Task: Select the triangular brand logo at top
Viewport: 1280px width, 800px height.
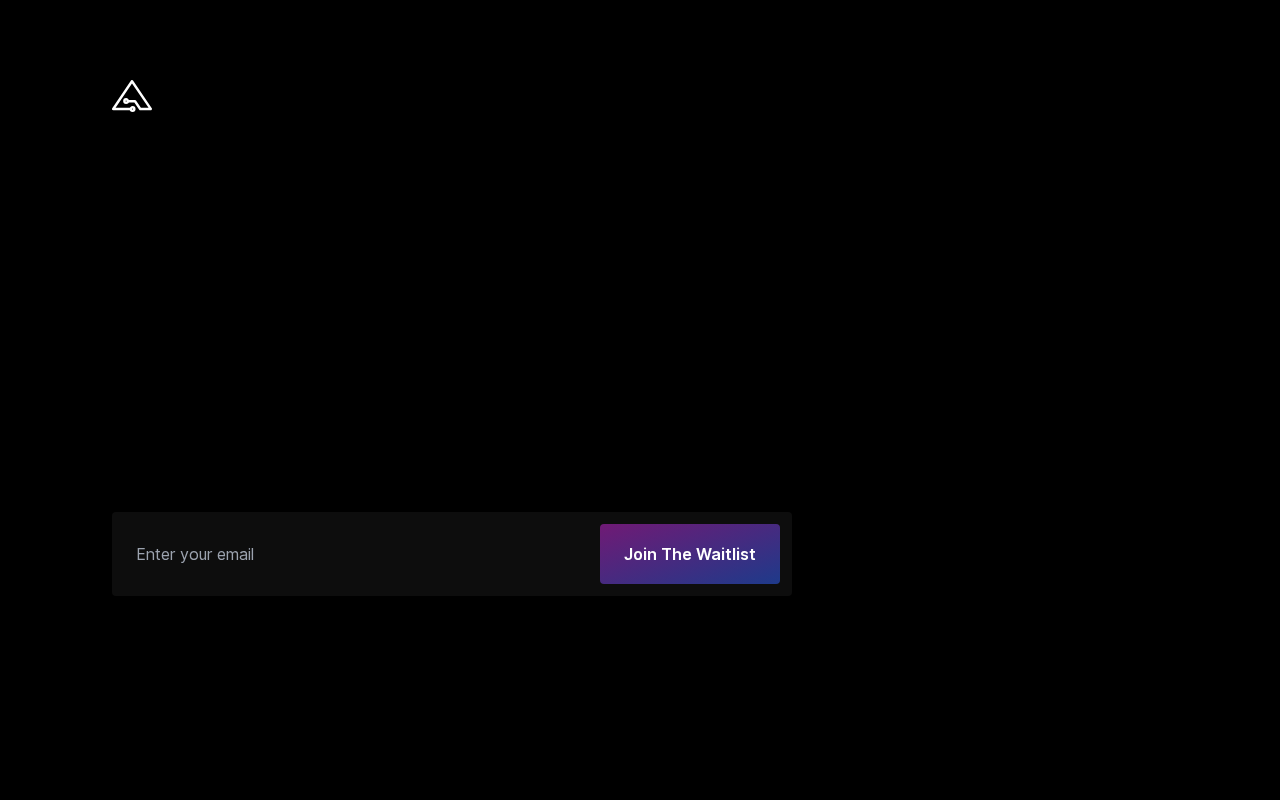Action: 132,96
